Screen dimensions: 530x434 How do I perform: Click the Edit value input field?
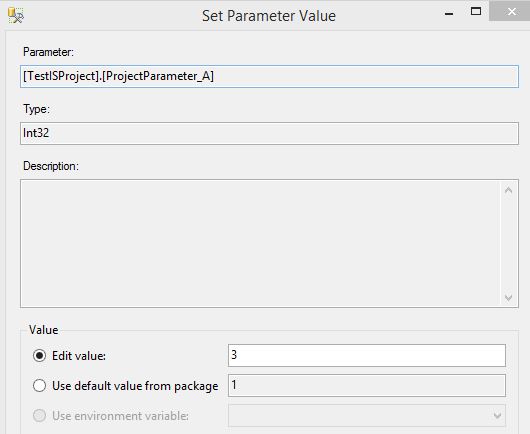point(367,355)
